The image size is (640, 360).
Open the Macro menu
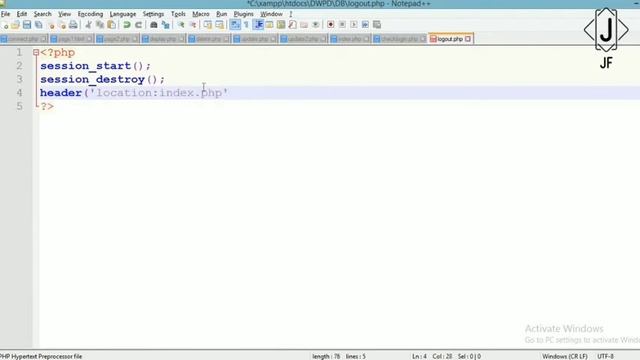tap(200, 14)
